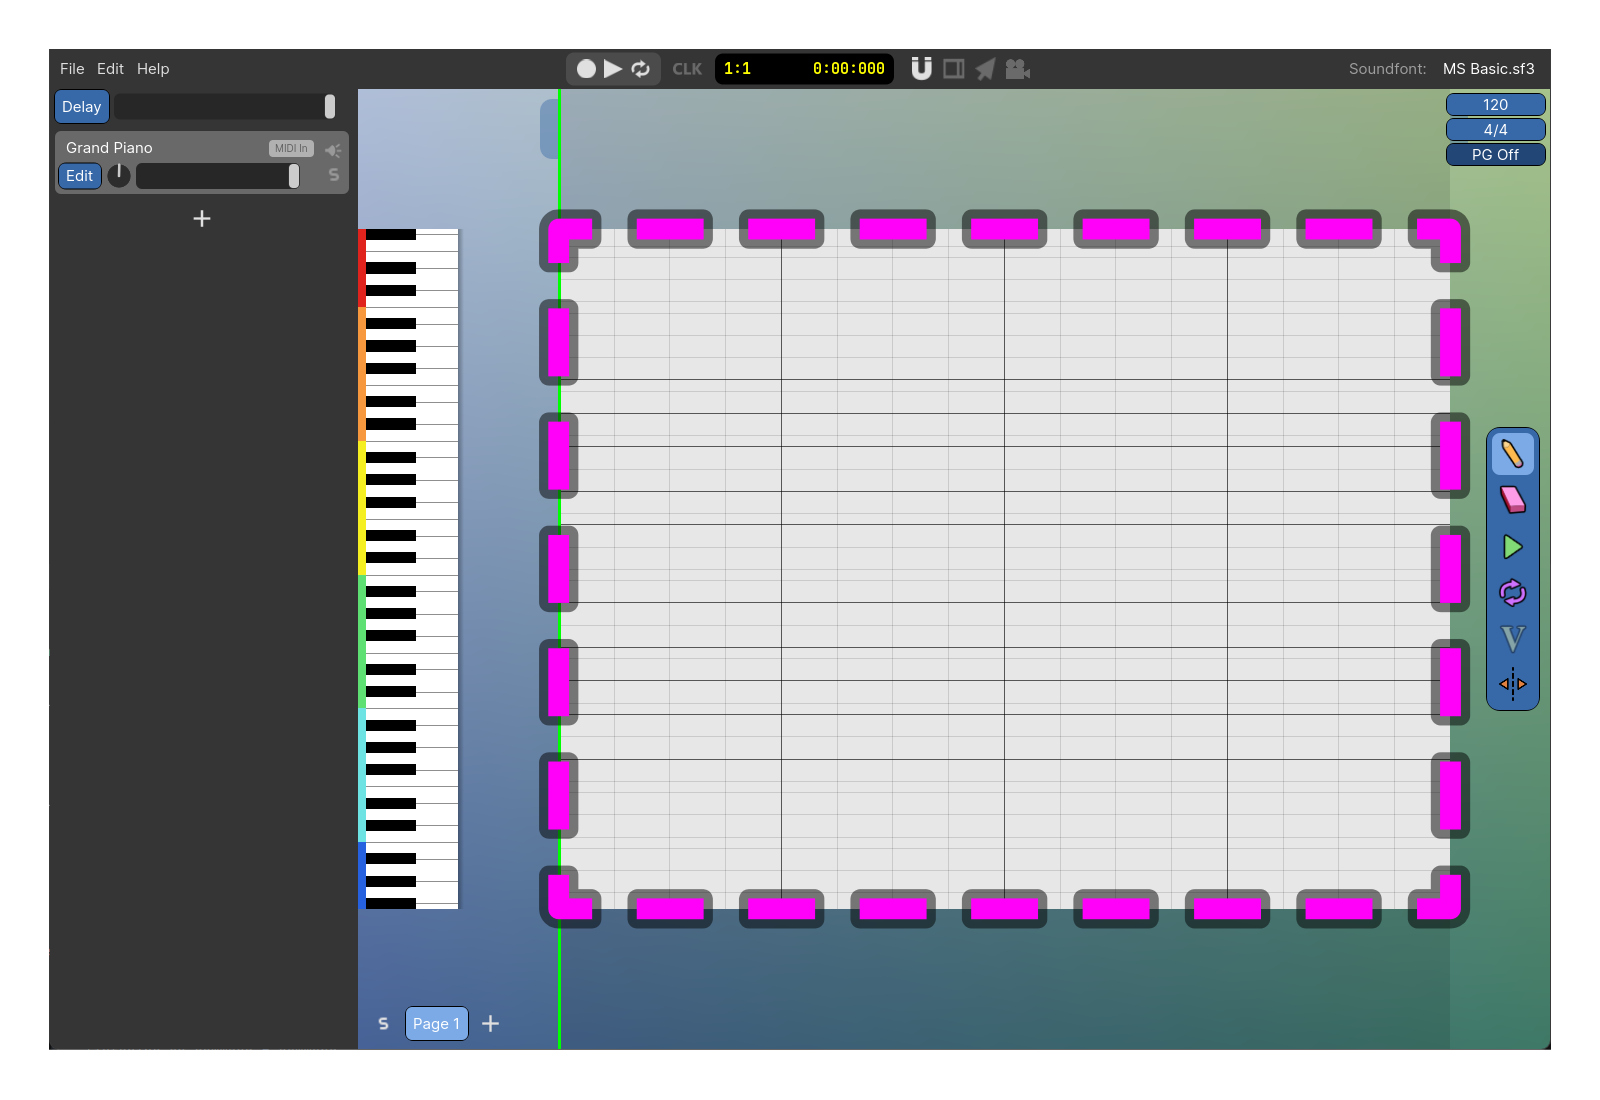Click the Delay effect button
Image resolution: width=1600 pixels, height=1100 pixels.
click(81, 107)
